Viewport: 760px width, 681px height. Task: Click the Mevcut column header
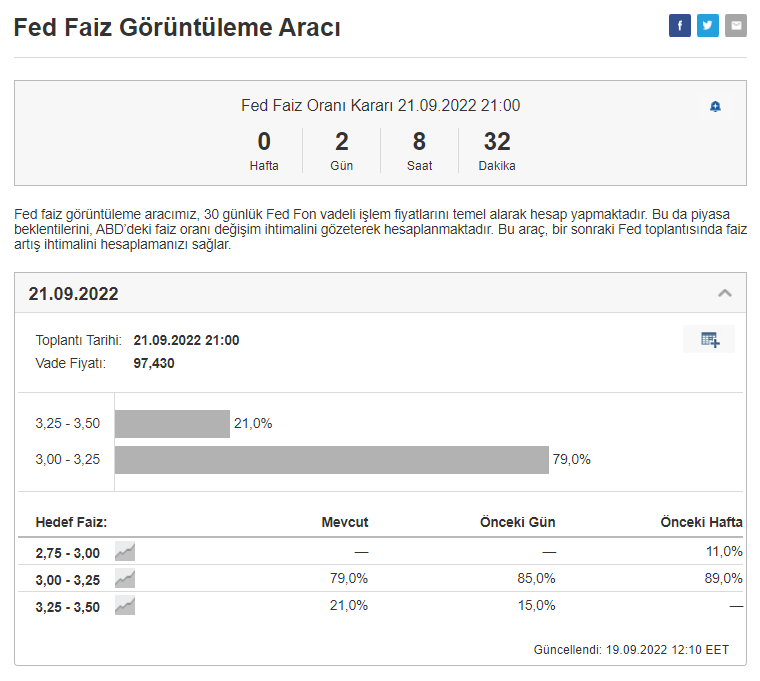coord(345,522)
